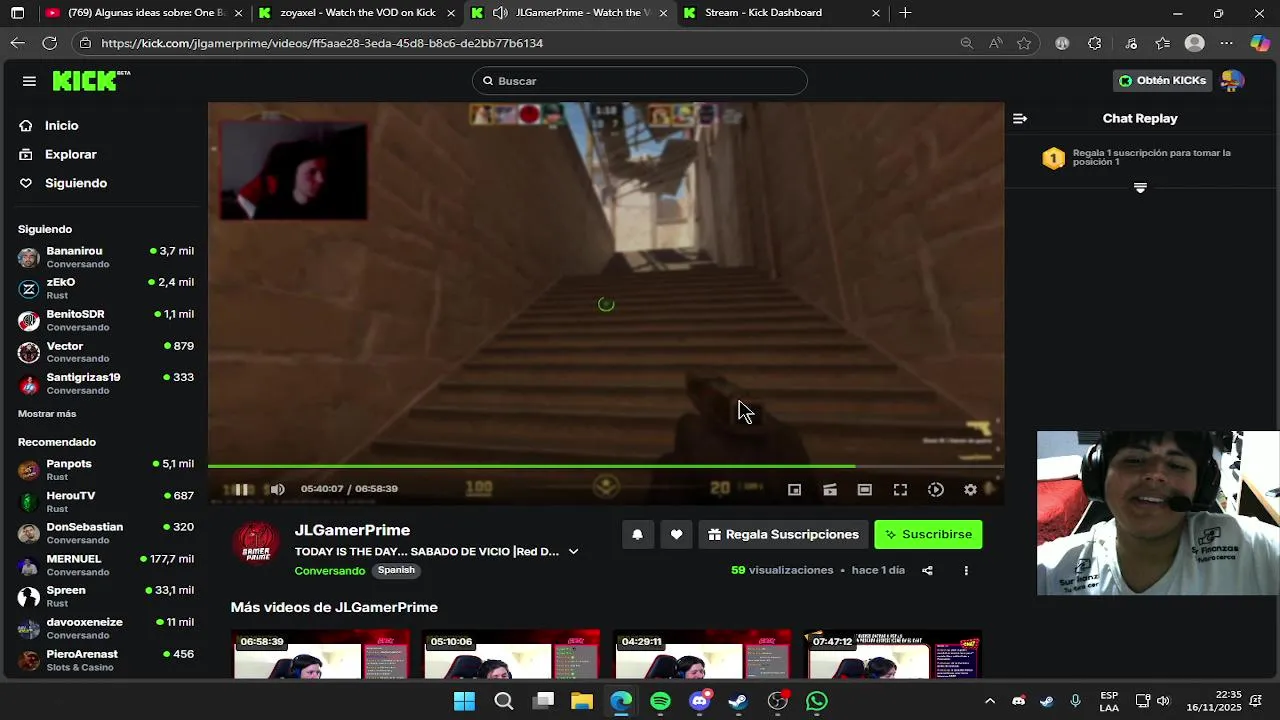1280x720 pixels.
Task: Open Santigrizas19 channel in sidebar
Action: click(x=105, y=384)
